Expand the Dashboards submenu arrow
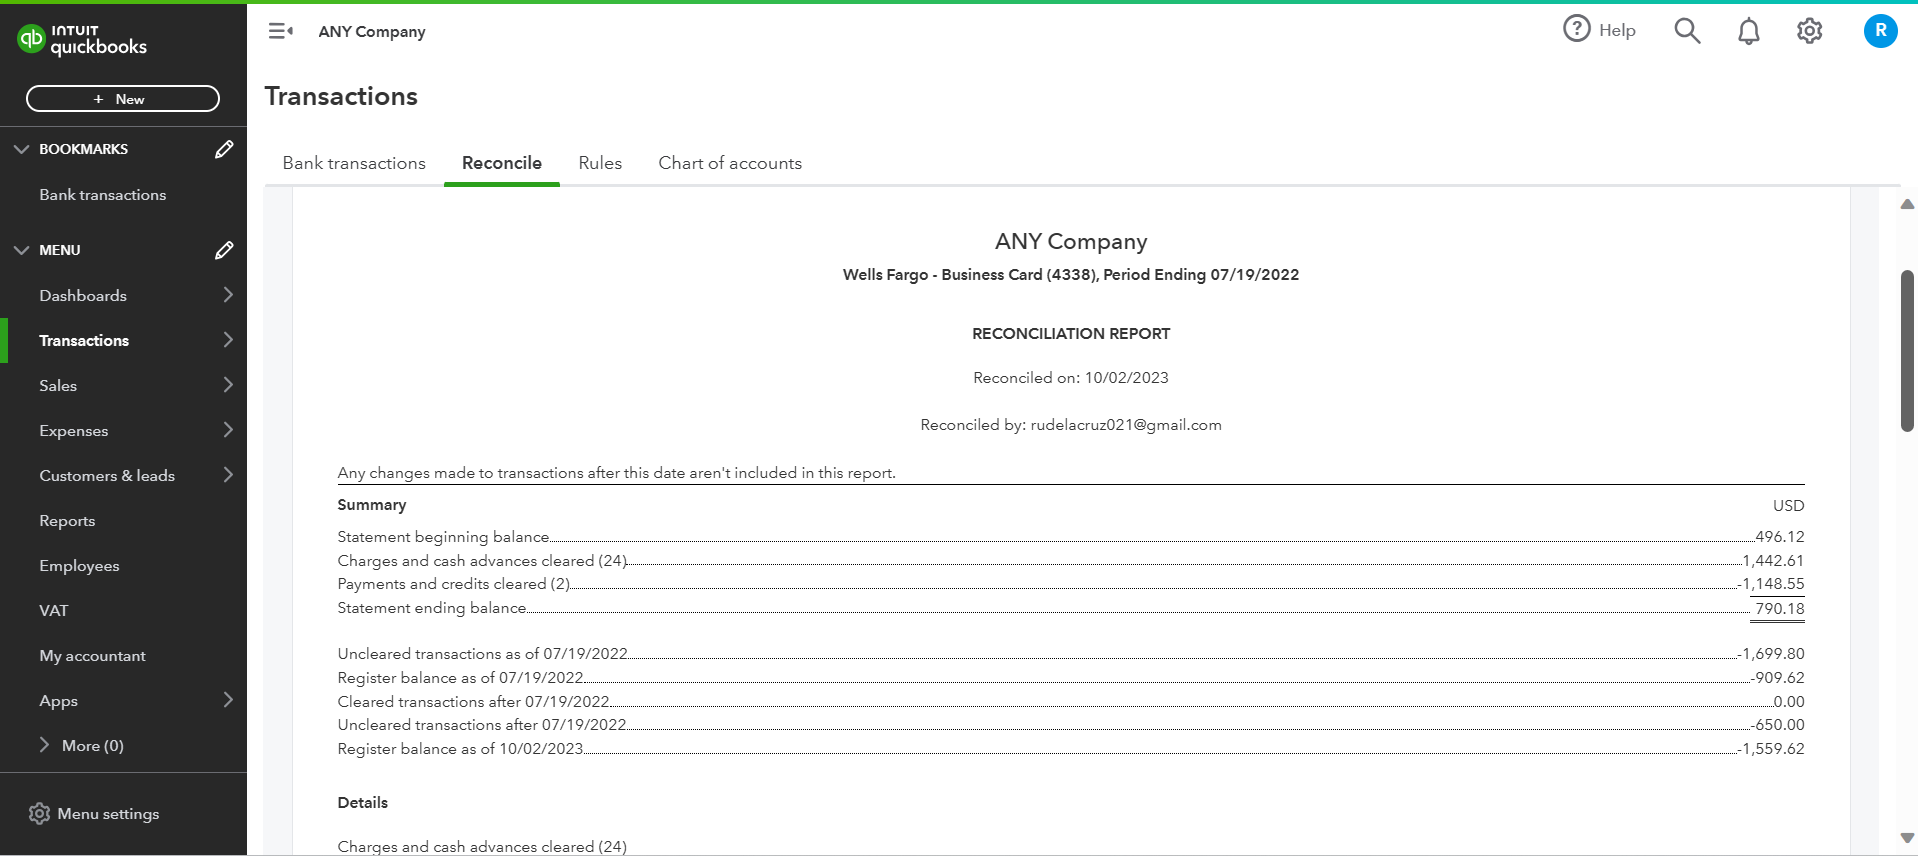 [x=228, y=295]
